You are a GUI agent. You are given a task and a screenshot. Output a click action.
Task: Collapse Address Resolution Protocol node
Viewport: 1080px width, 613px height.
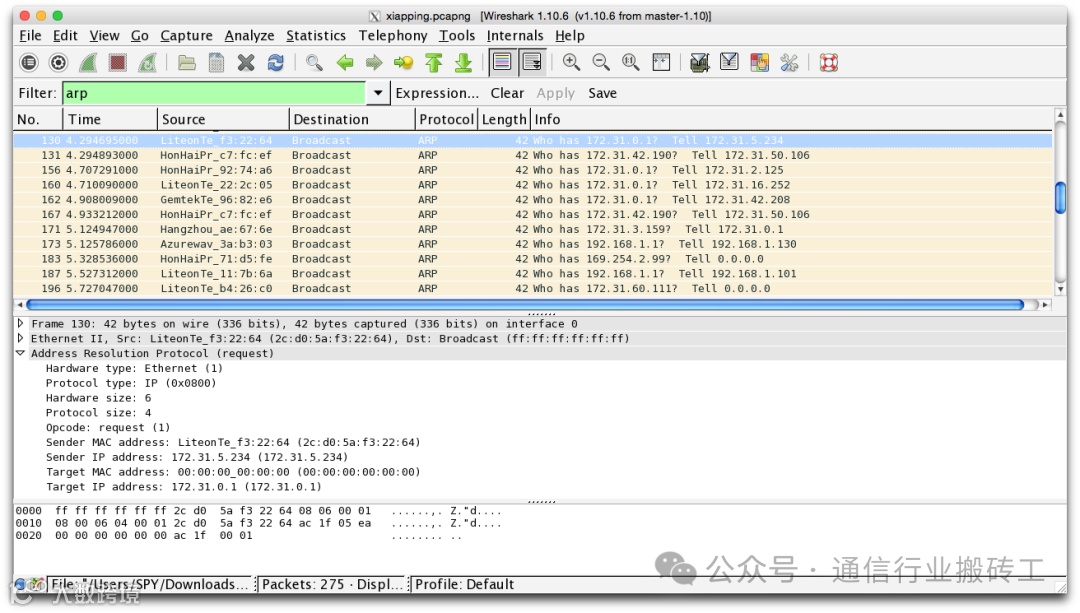(x=20, y=353)
